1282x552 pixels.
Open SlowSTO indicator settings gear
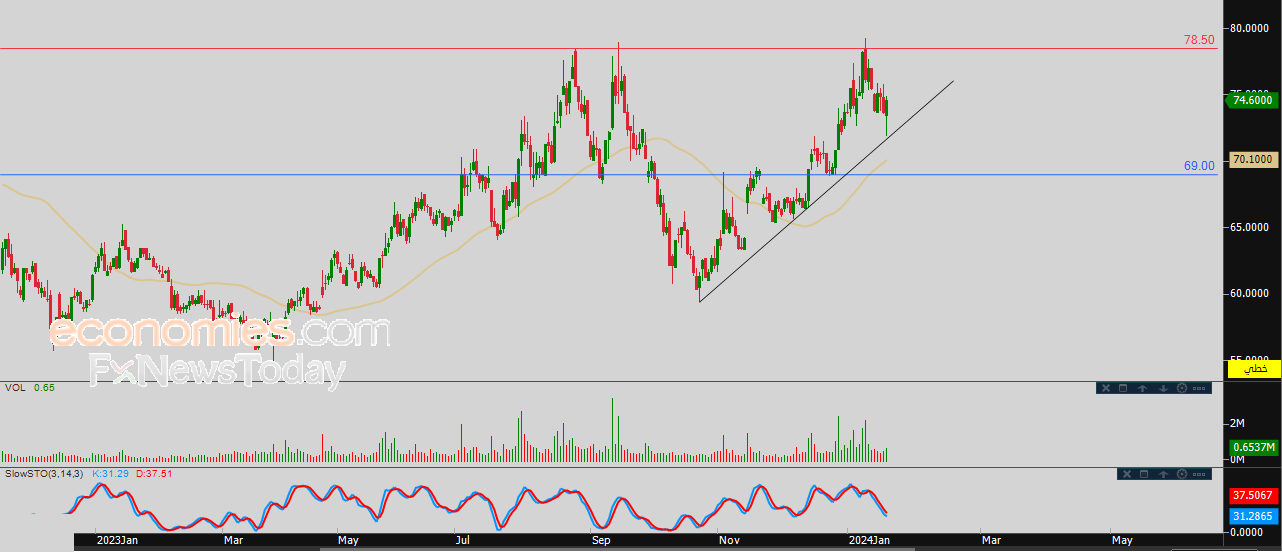tap(1182, 474)
